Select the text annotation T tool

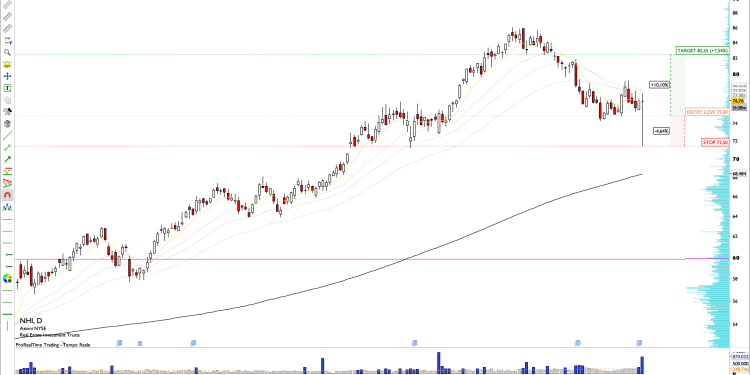[x=7, y=88]
